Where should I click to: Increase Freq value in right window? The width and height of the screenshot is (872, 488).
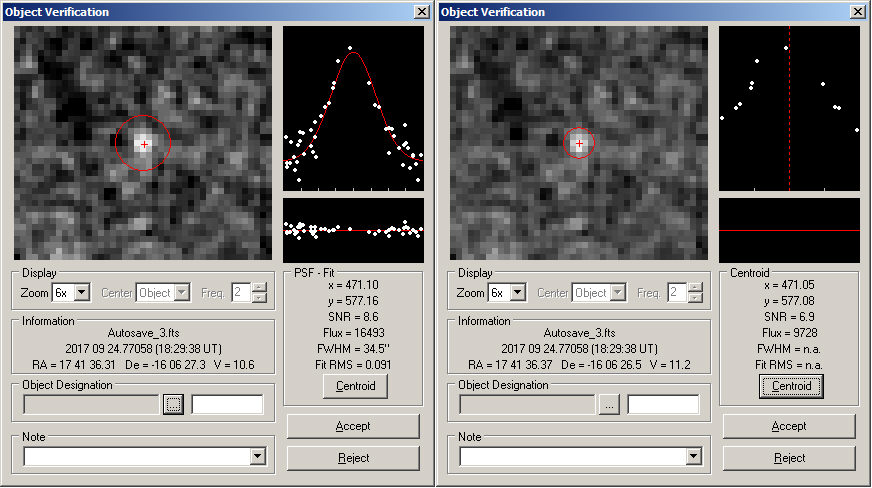(695, 288)
